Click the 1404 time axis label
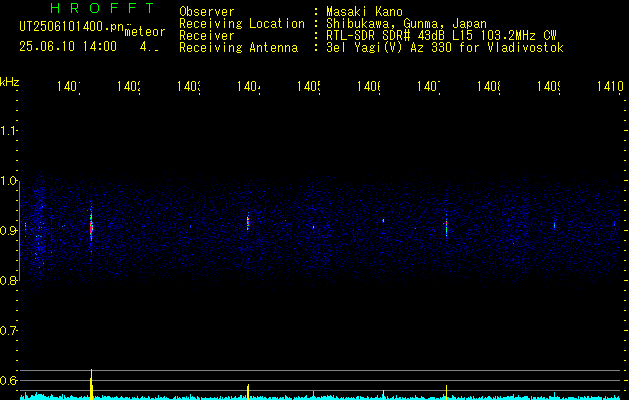The image size is (629, 400). pos(249,87)
